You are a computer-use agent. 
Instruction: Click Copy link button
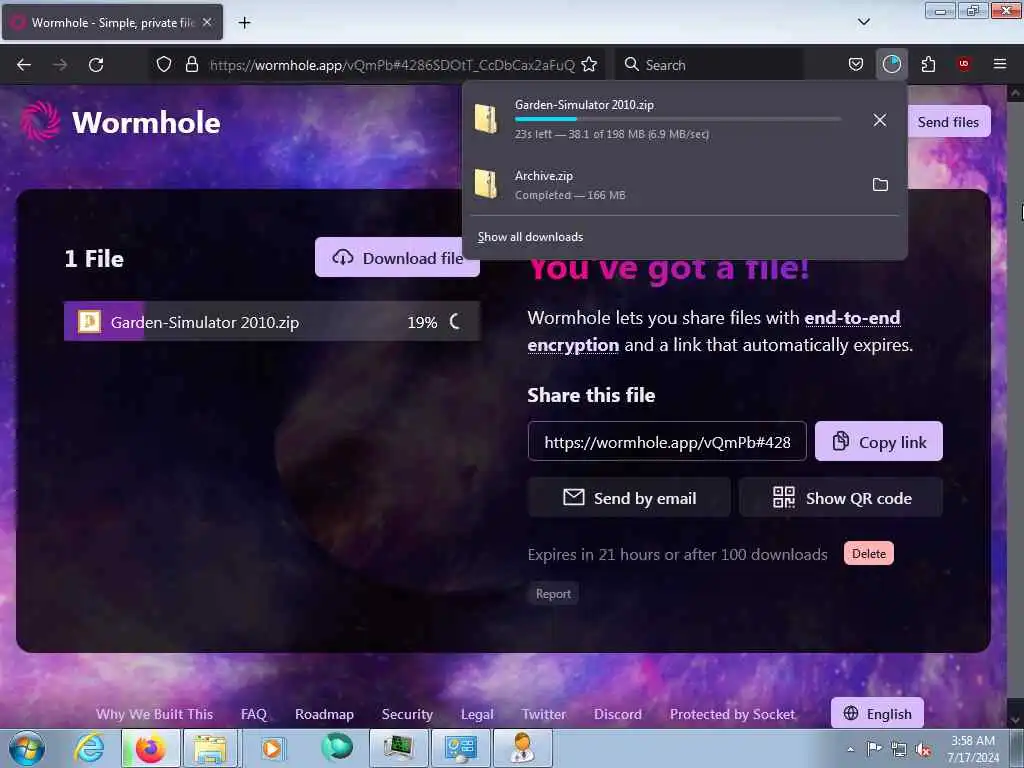pyautogui.click(x=879, y=441)
